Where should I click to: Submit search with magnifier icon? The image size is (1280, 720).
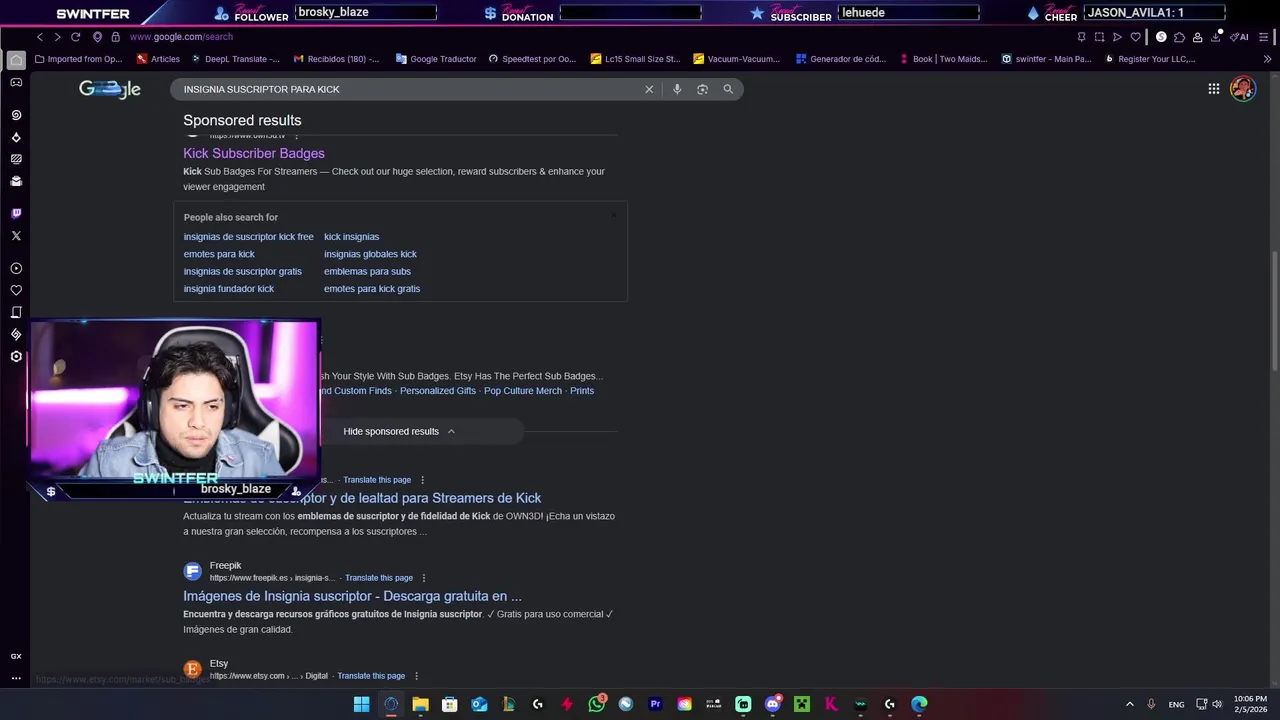(x=728, y=89)
